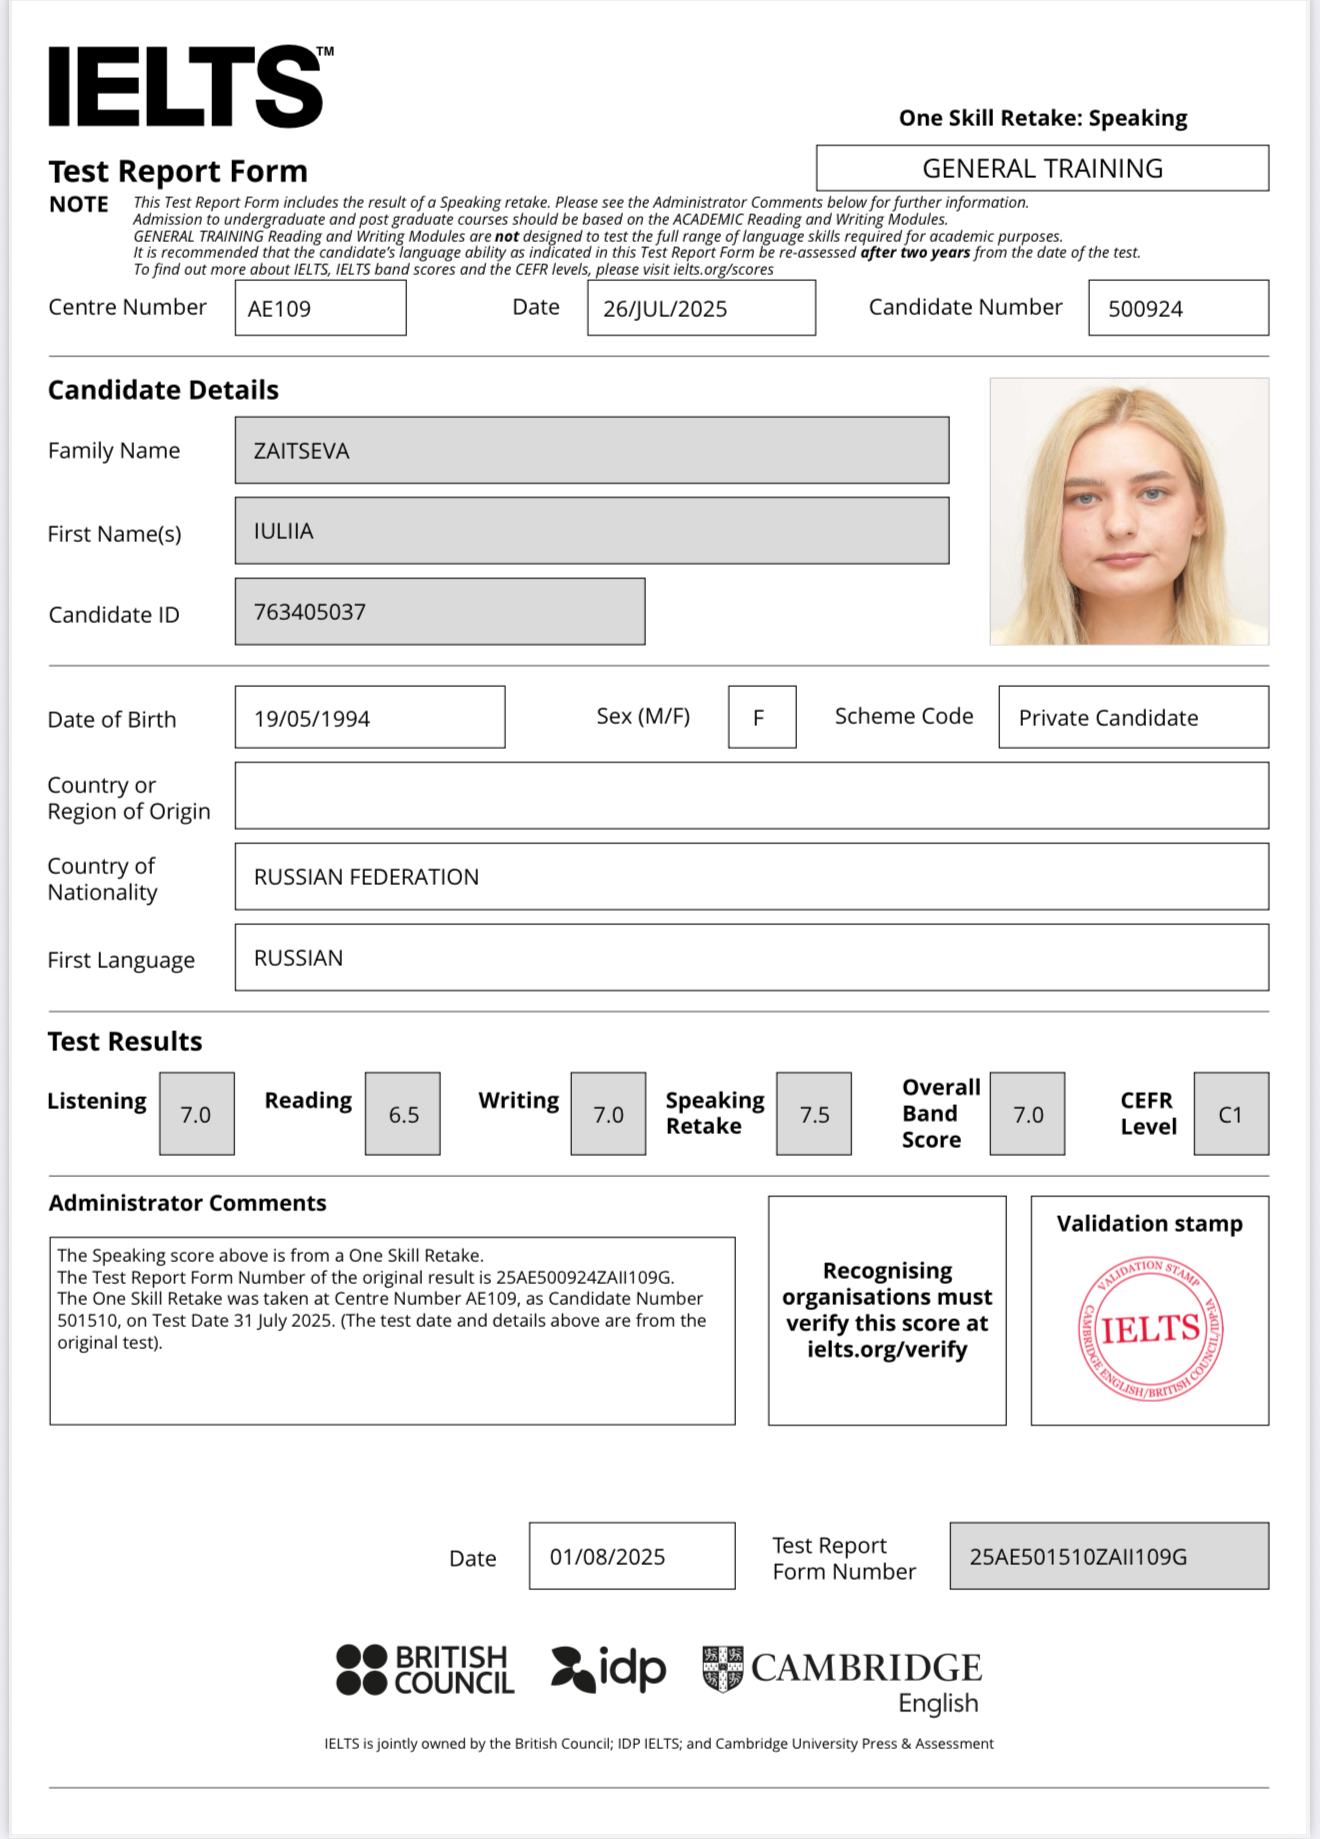Click the IELTS logo at top

(x=188, y=87)
